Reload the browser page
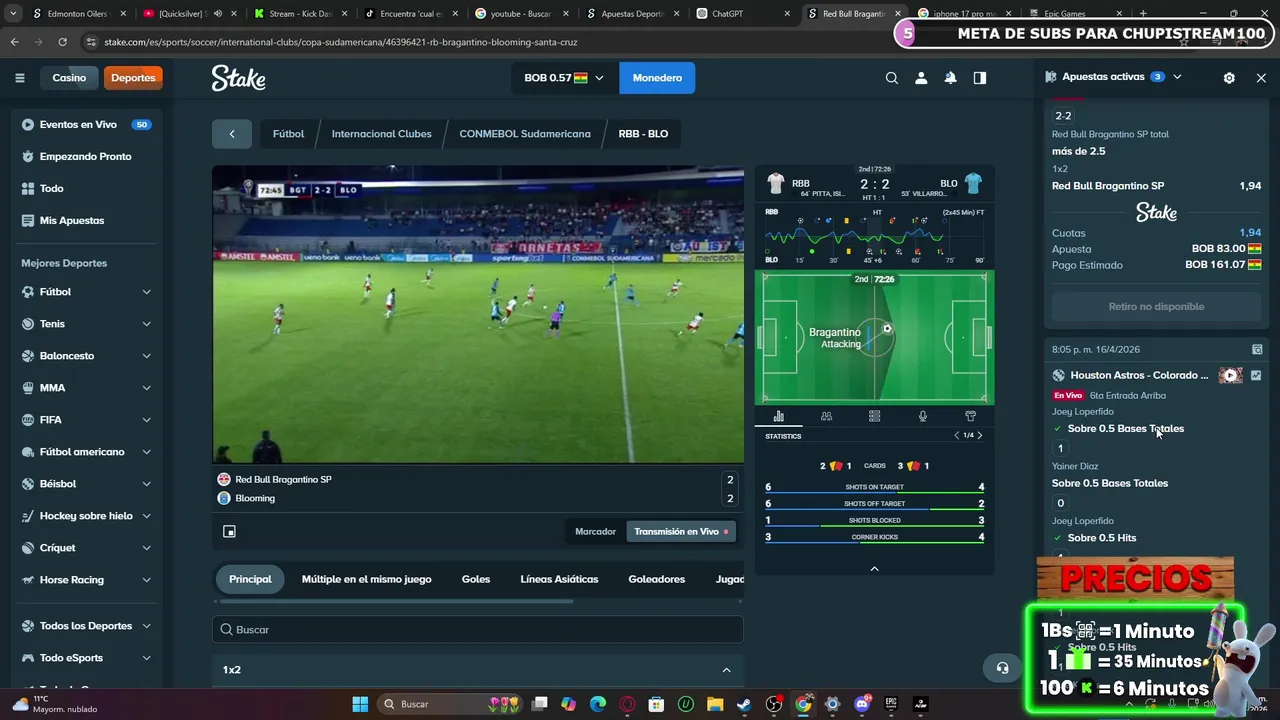1280x720 pixels. pyautogui.click(x=62, y=42)
